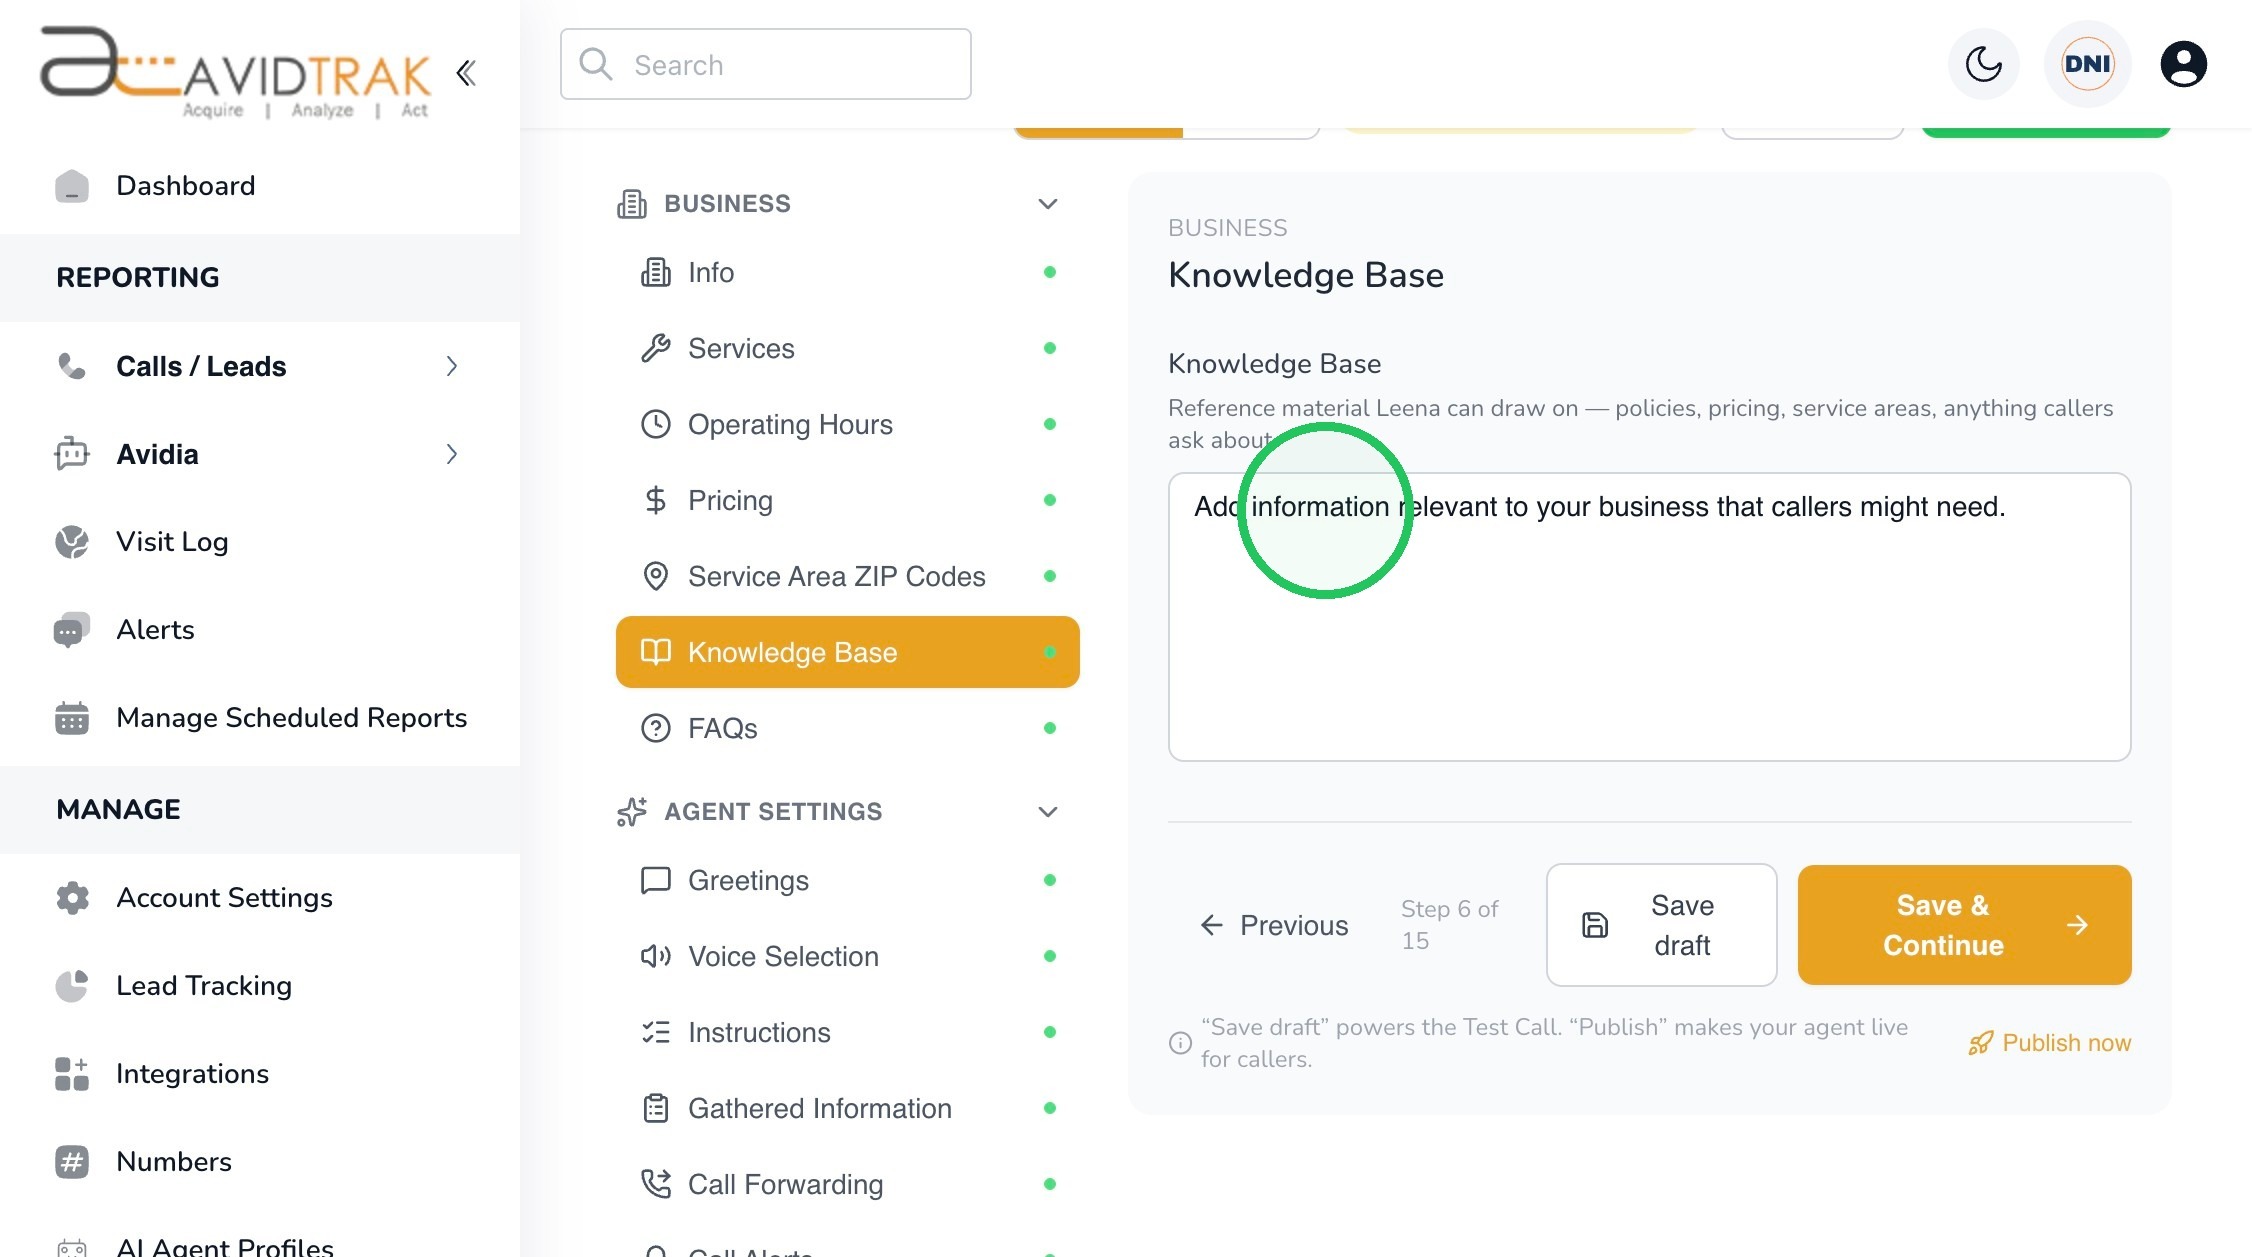
Task: Click the Dashboard home icon
Action: point(72,186)
